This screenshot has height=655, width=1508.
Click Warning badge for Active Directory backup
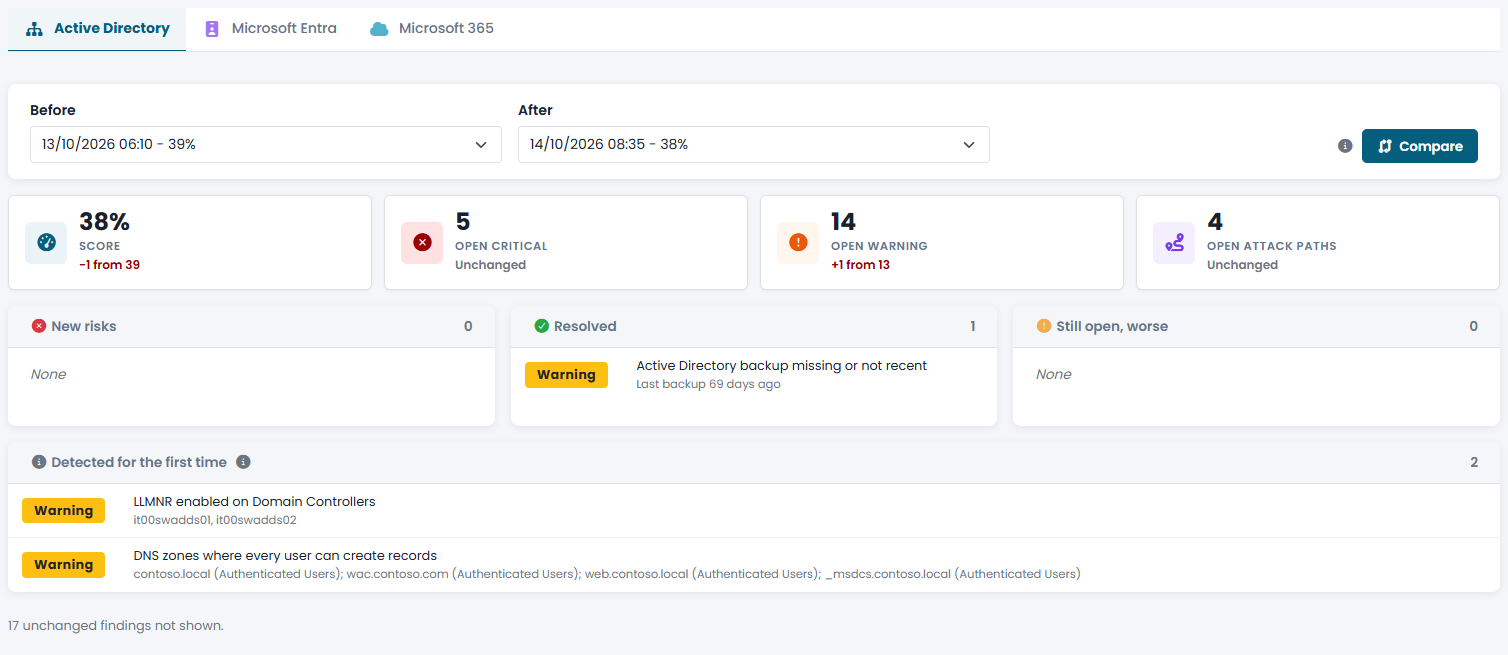(566, 375)
